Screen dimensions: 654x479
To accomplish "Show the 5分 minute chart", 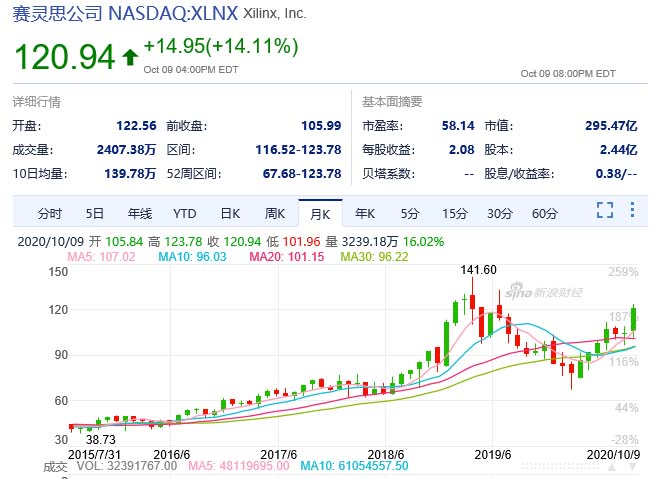I will 410,213.
